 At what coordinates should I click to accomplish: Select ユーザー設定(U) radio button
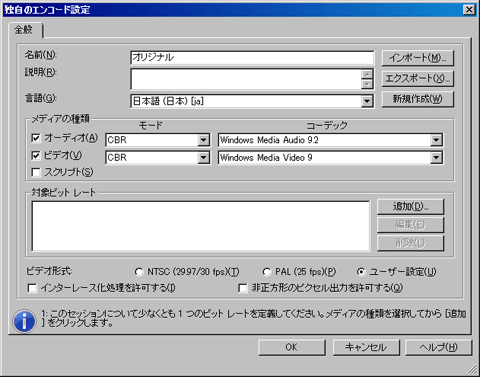[361, 272]
